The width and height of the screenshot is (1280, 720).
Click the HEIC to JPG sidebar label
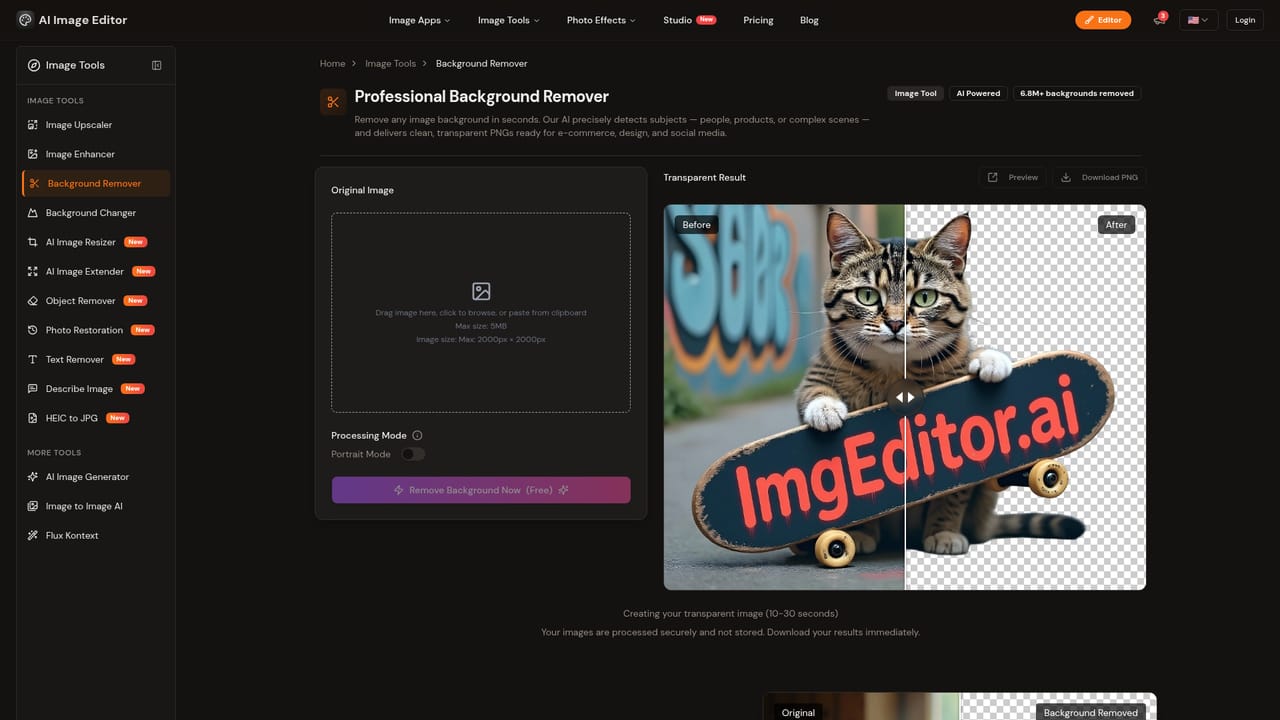click(72, 418)
